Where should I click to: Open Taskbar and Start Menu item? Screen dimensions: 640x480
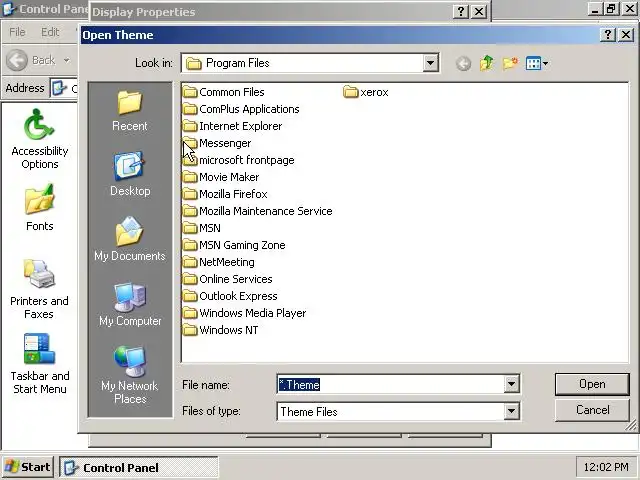point(40,364)
